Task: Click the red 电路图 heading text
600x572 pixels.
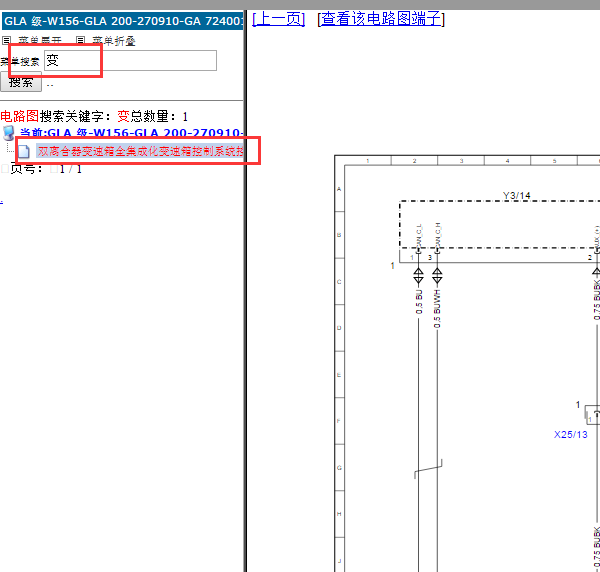Action: tap(20, 116)
